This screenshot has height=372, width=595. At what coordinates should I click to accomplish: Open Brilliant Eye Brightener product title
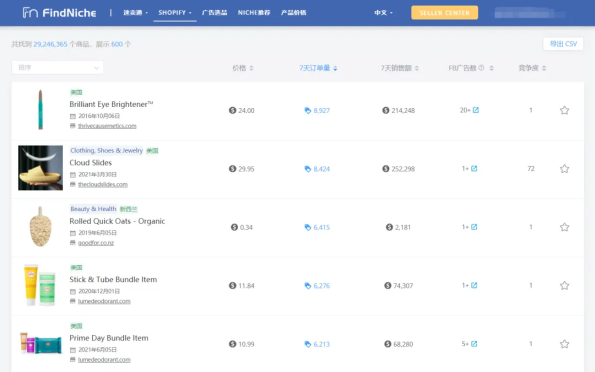[111, 104]
